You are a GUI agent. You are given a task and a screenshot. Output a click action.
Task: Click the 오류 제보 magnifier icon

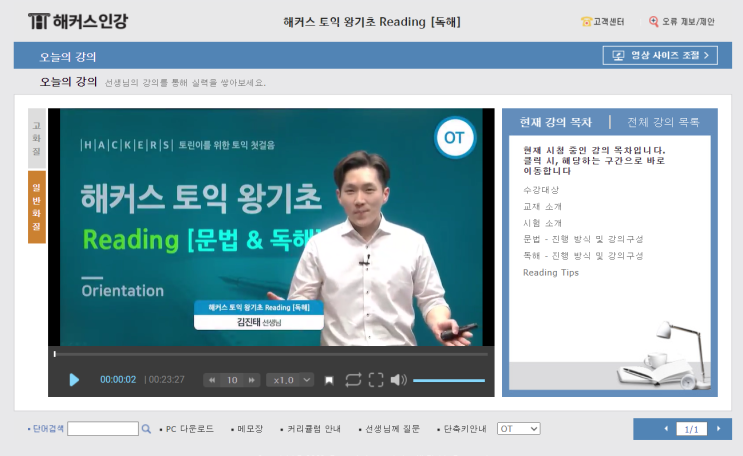(x=654, y=22)
